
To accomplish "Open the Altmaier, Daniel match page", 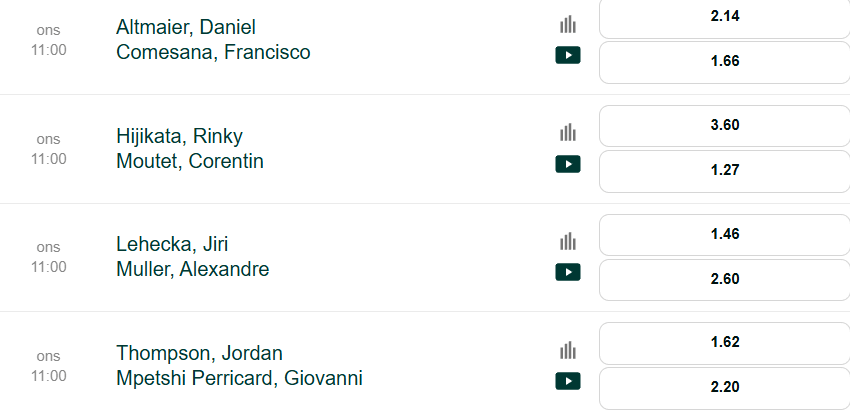I will 186,27.
